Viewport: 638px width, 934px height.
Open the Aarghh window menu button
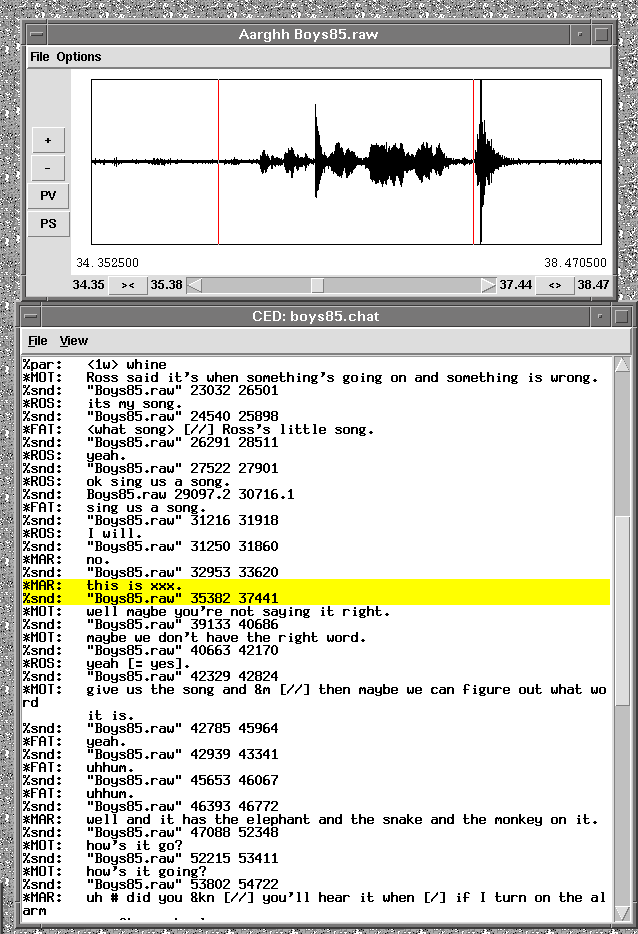click(x=36, y=35)
